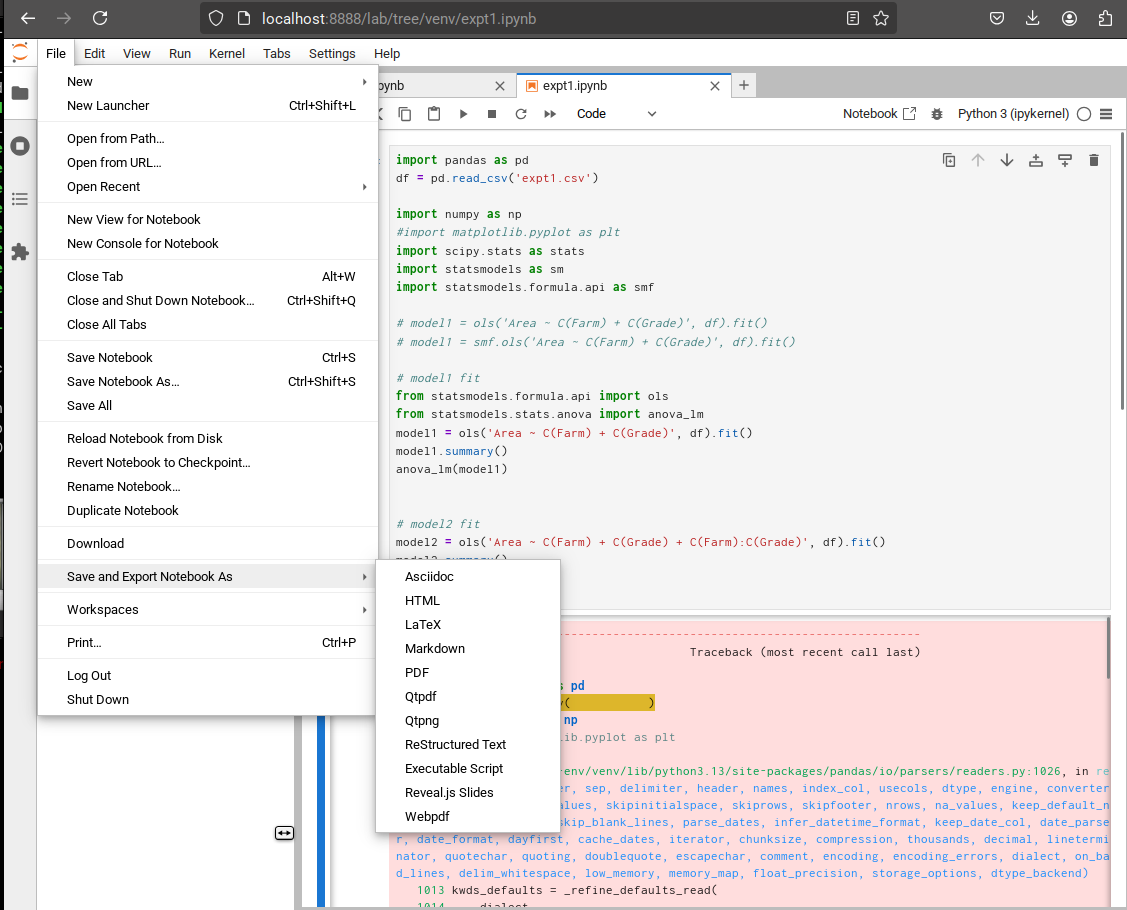Open the file browser sidebar icon
1127x910 pixels.
(x=20, y=93)
